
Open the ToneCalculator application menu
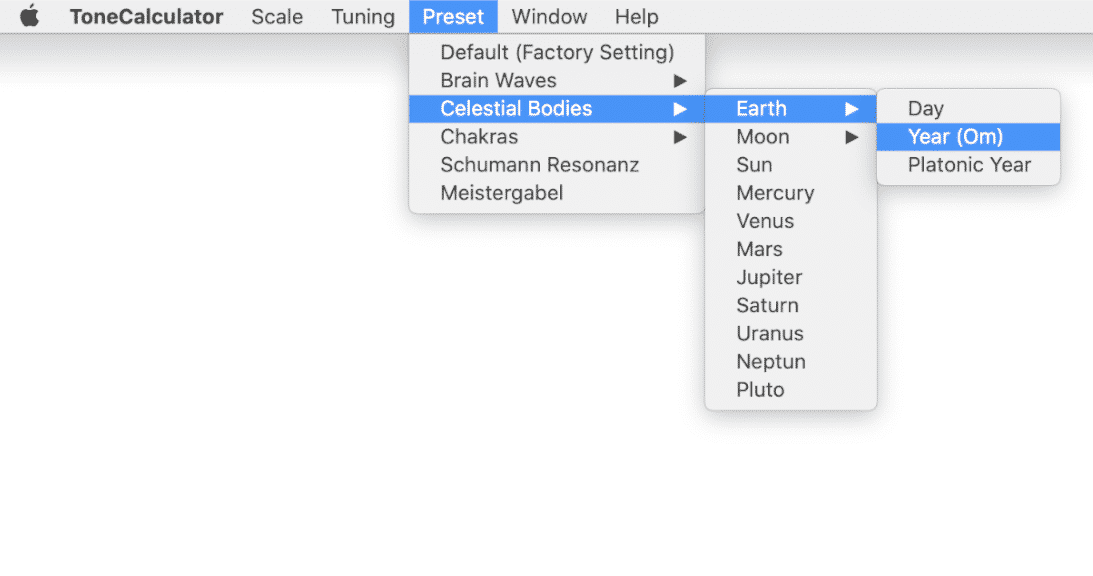click(x=146, y=17)
